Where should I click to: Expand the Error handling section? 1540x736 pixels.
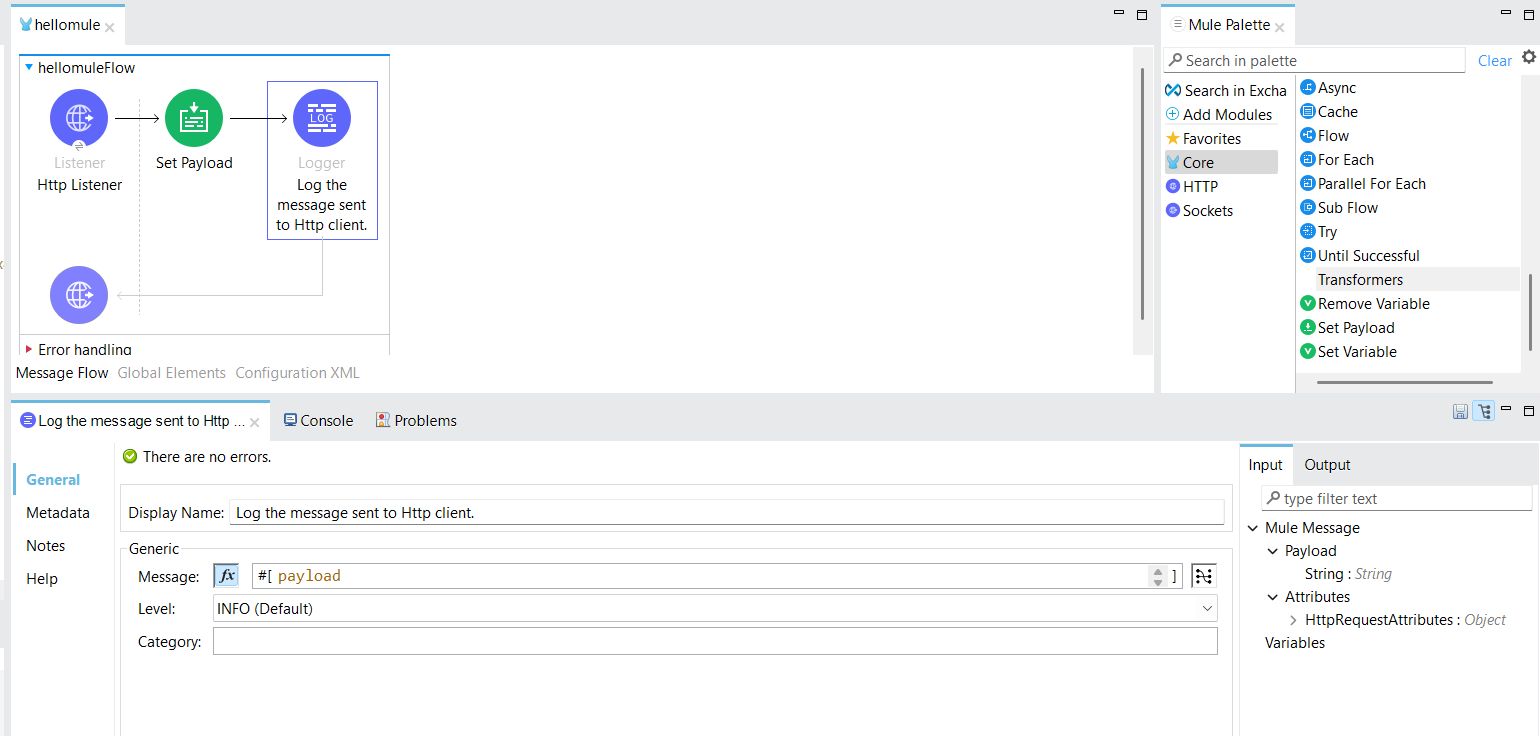tap(29, 349)
